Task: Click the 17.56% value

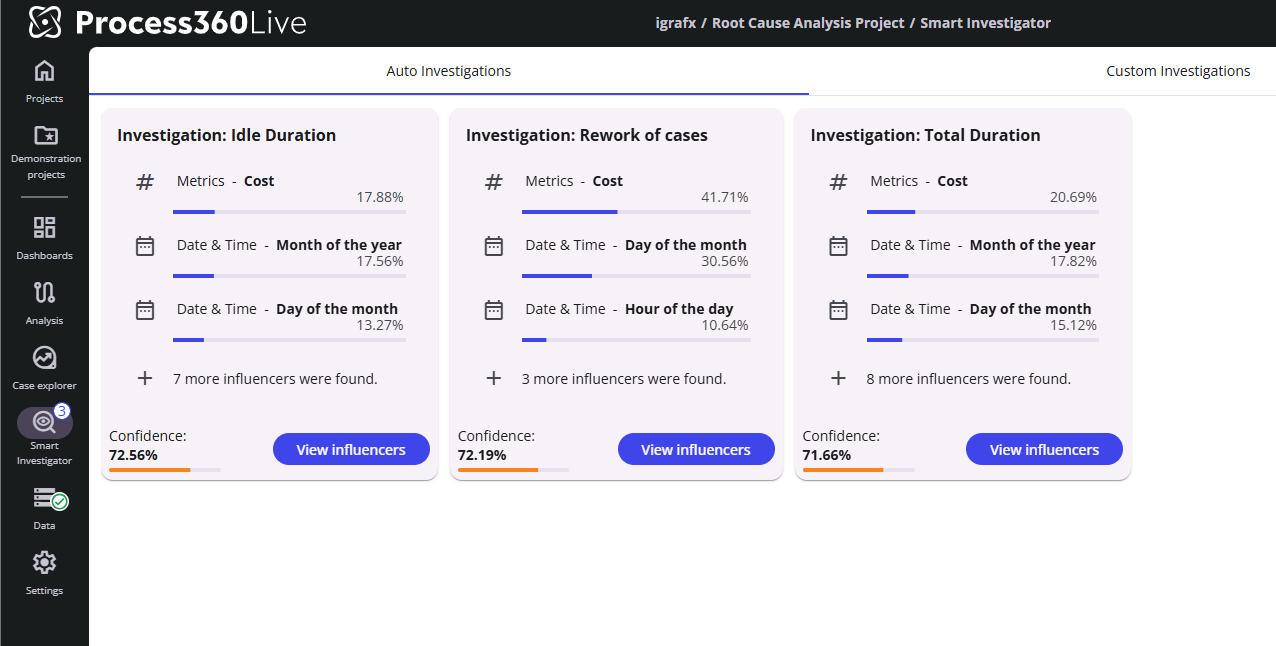Action: [x=380, y=261]
